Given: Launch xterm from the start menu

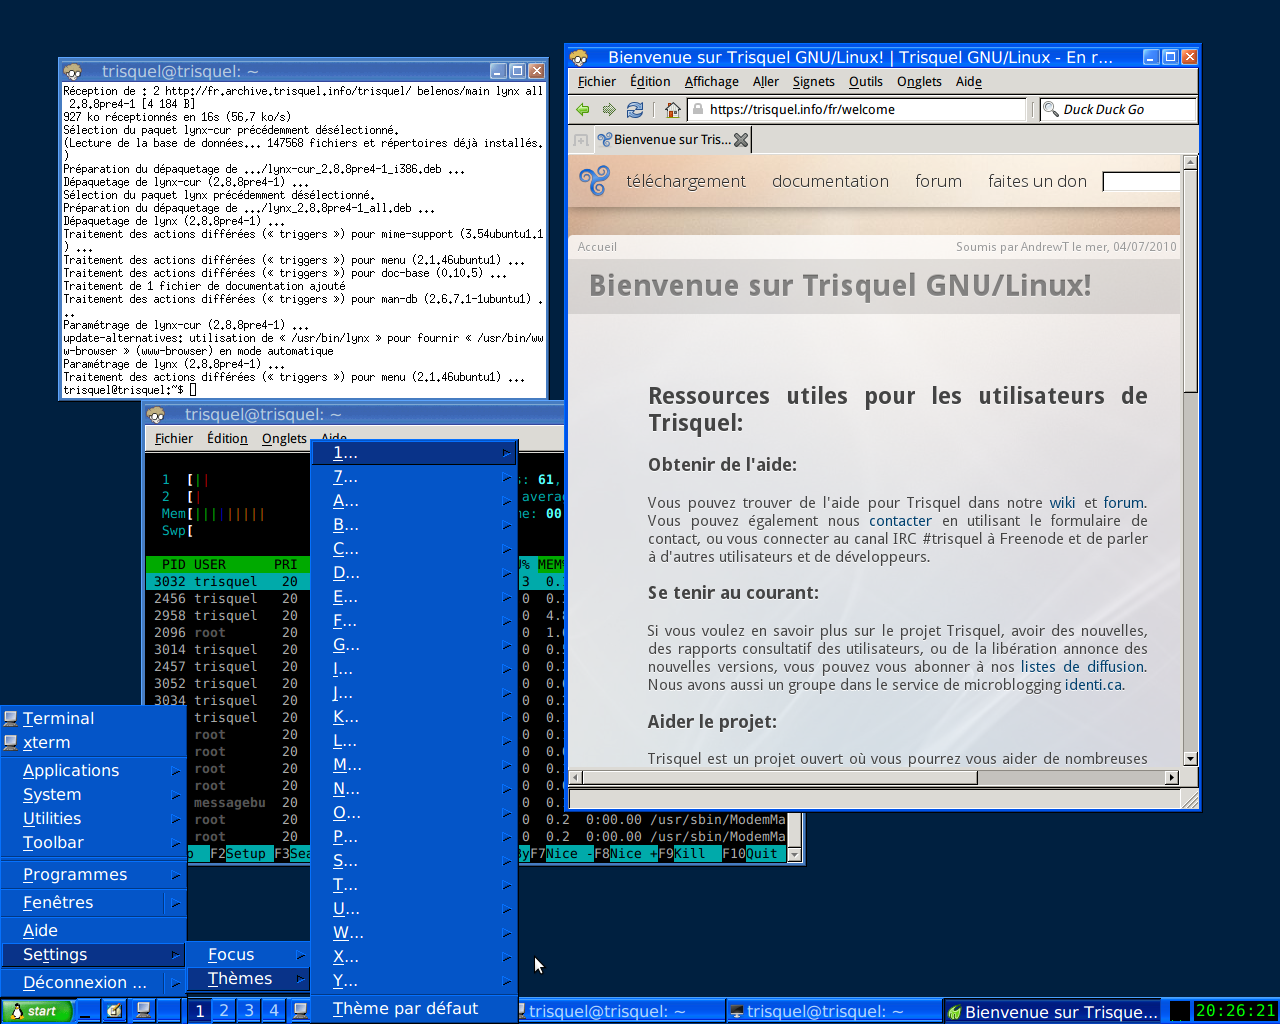Looking at the screenshot, I should click(x=94, y=742).
